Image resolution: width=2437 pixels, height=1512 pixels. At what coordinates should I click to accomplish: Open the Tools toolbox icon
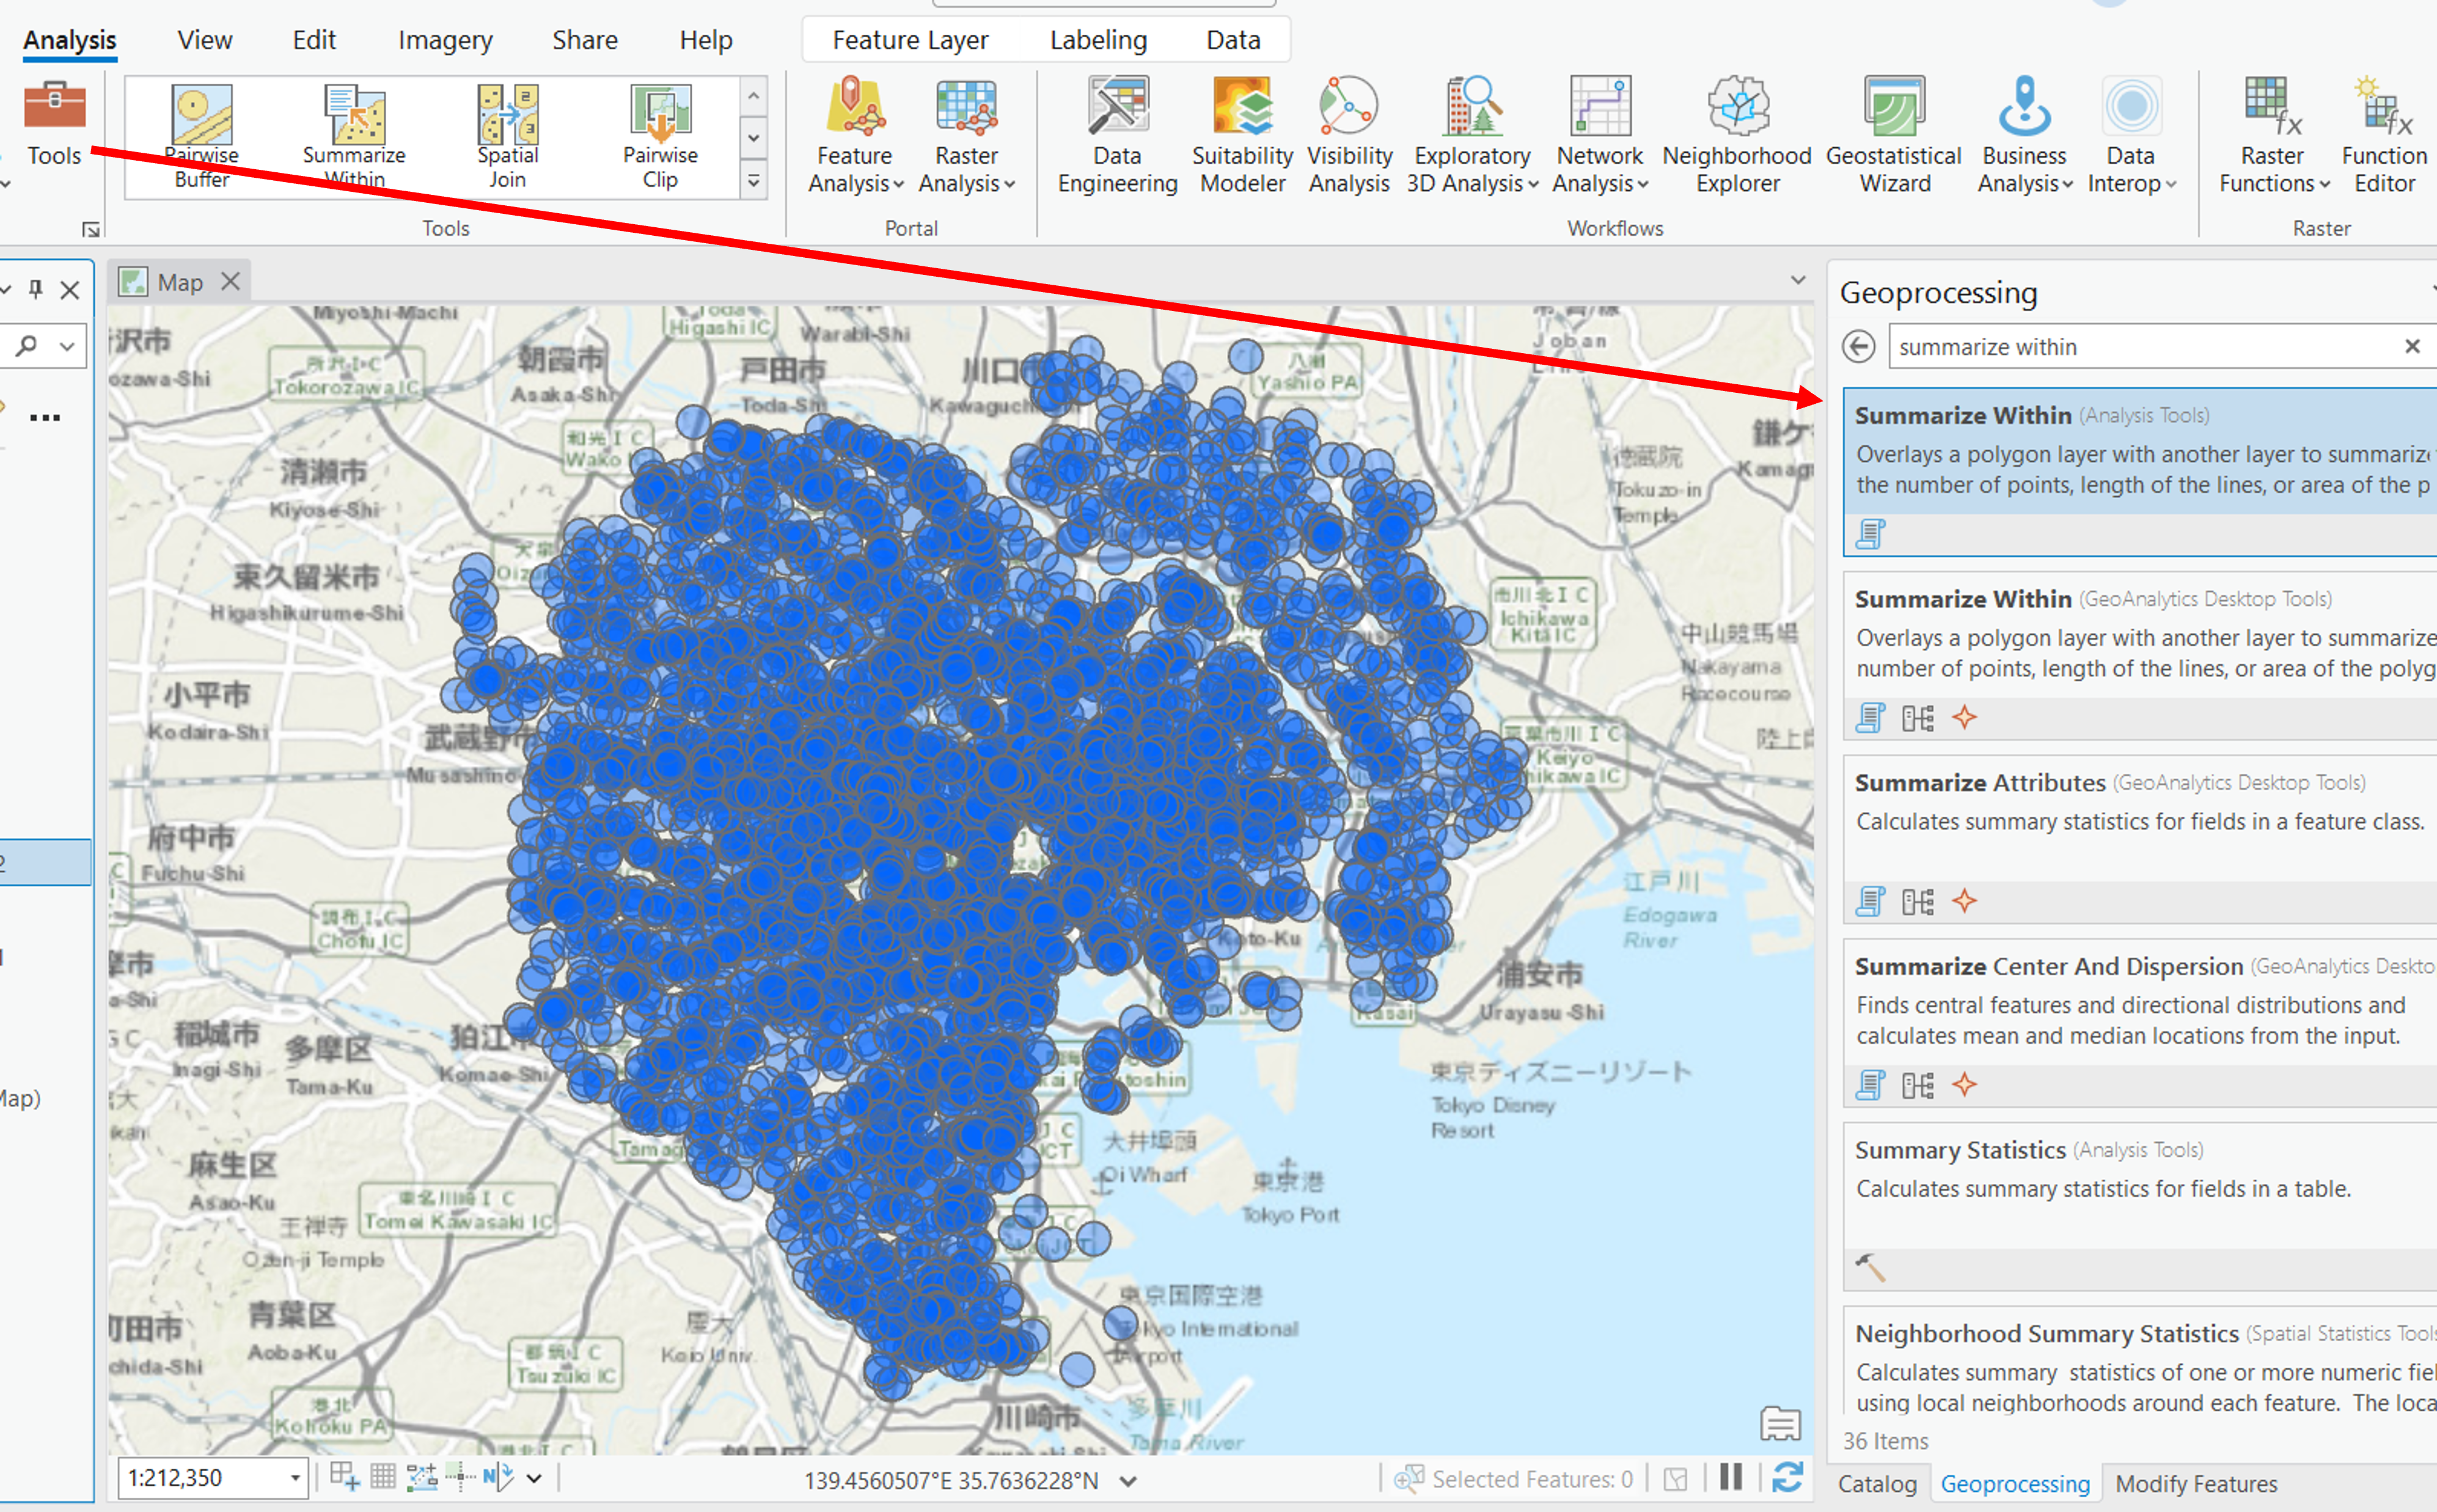[x=54, y=124]
